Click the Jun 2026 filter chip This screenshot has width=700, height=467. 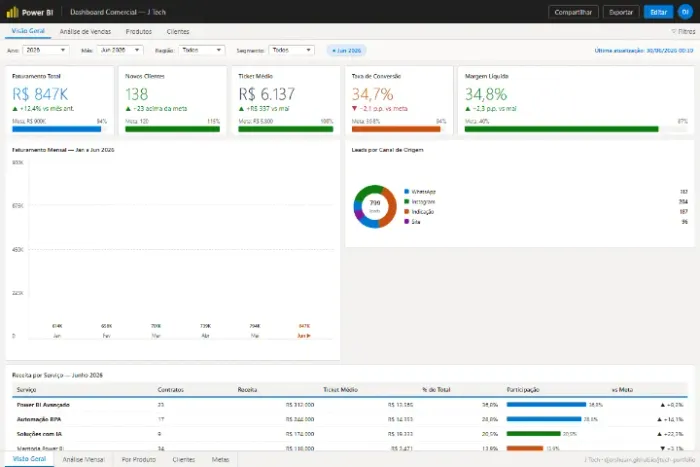[346, 50]
